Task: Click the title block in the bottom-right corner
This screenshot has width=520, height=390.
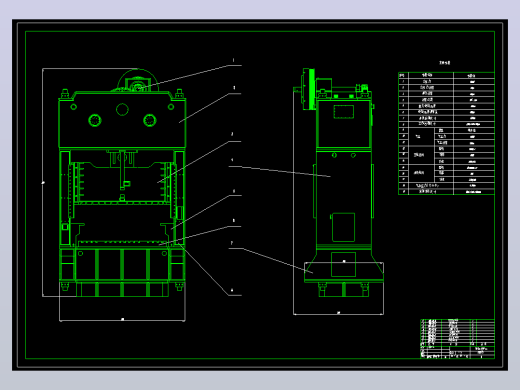Action: point(457,339)
